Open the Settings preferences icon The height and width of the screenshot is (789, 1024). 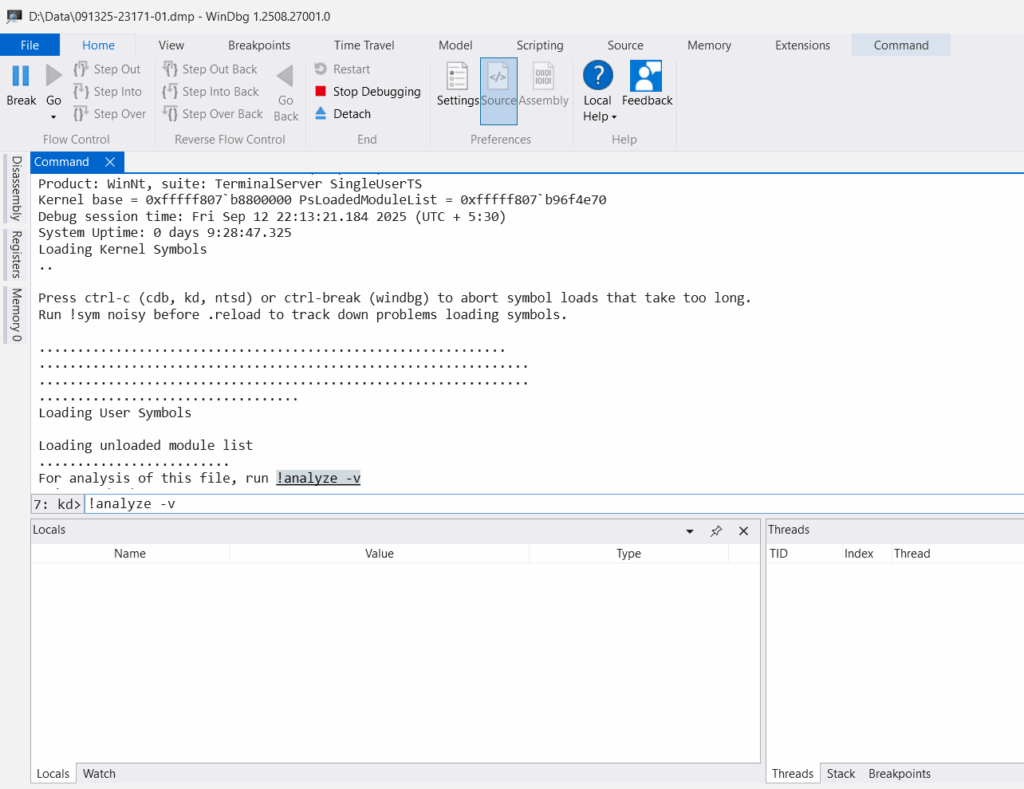458,77
